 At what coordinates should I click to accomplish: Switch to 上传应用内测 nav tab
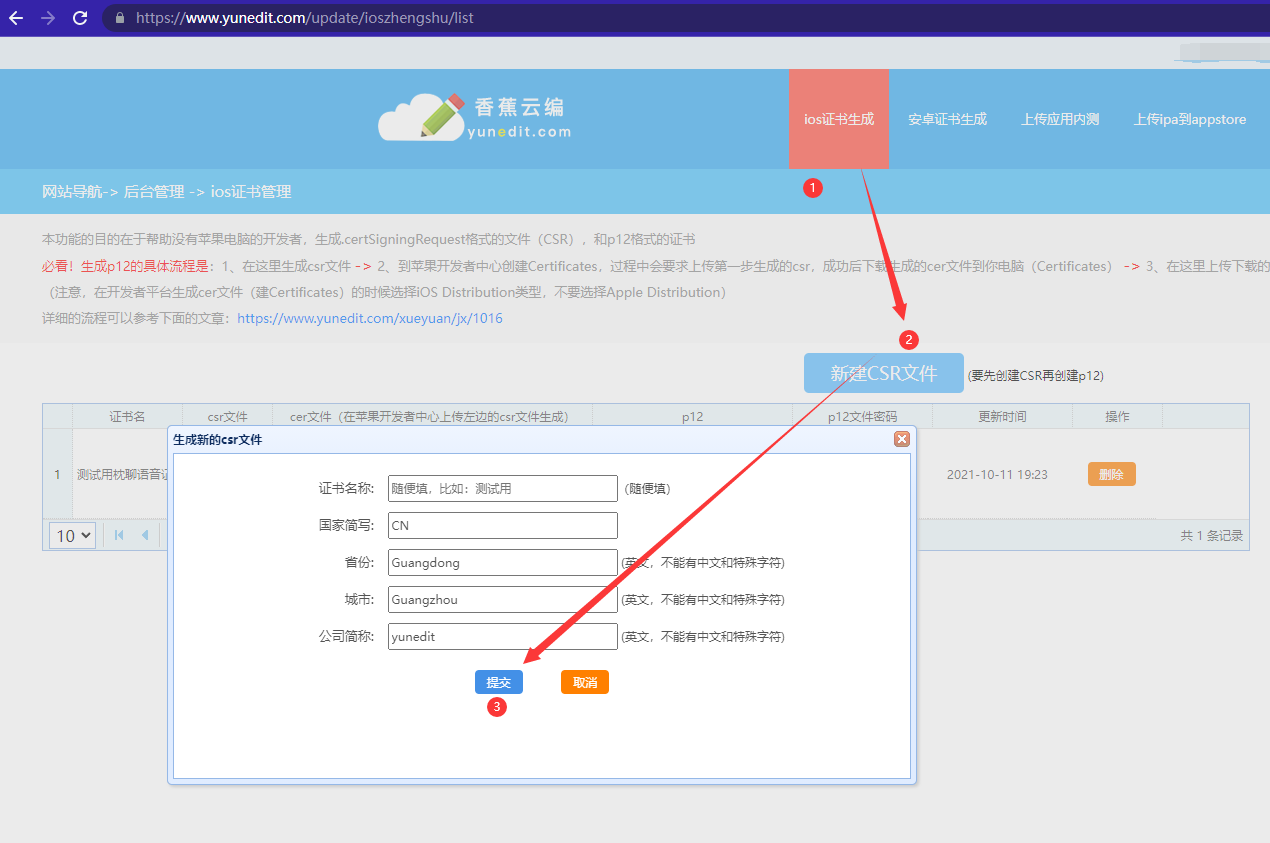(x=1060, y=119)
